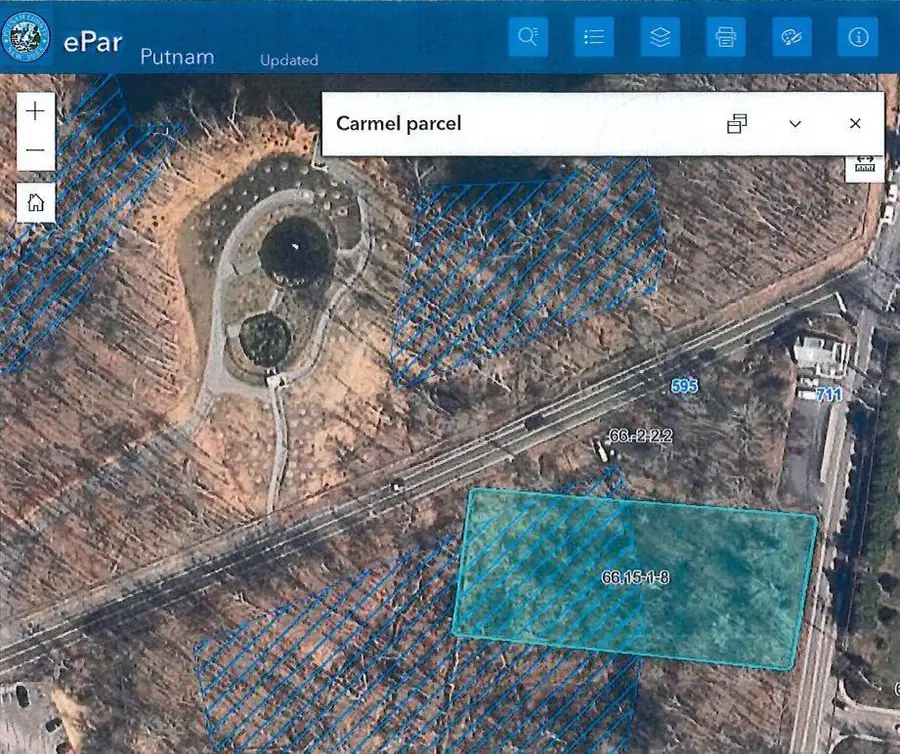Viewport: 900px width, 754px height.
Task: Dock the Carmel parcel popup
Action: tap(737, 124)
